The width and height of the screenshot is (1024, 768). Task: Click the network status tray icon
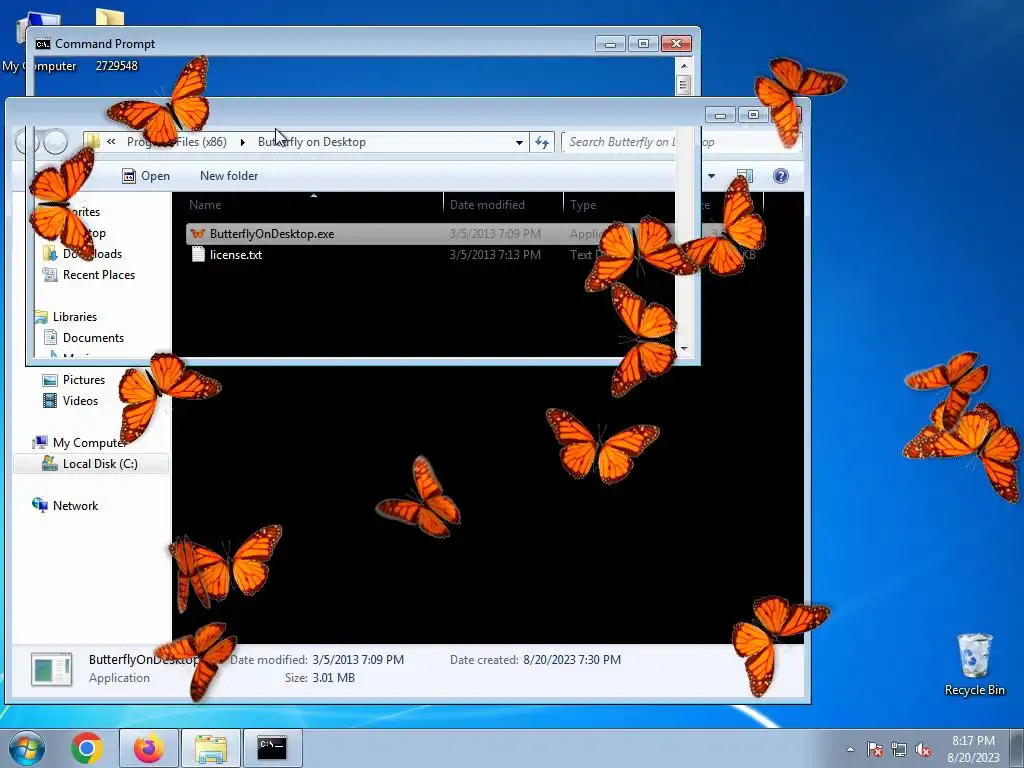899,749
